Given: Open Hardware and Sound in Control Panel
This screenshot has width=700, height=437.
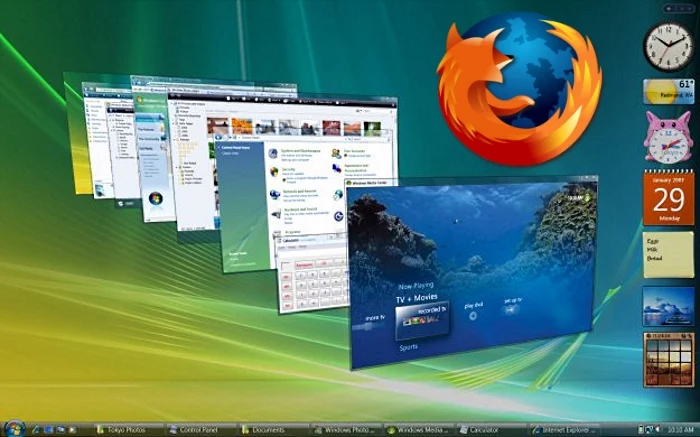Looking at the screenshot, I should [x=300, y=209].
